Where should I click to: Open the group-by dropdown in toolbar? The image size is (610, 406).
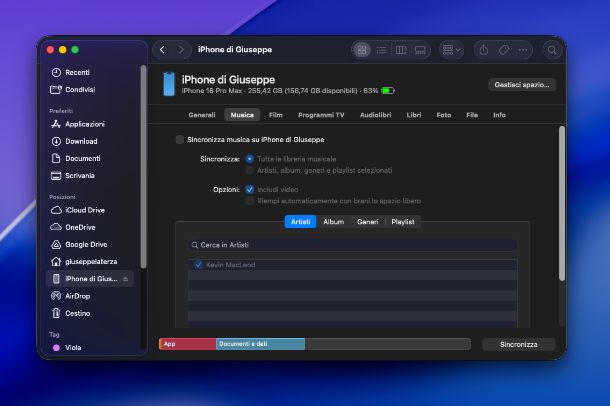click(x=452, y=49)
